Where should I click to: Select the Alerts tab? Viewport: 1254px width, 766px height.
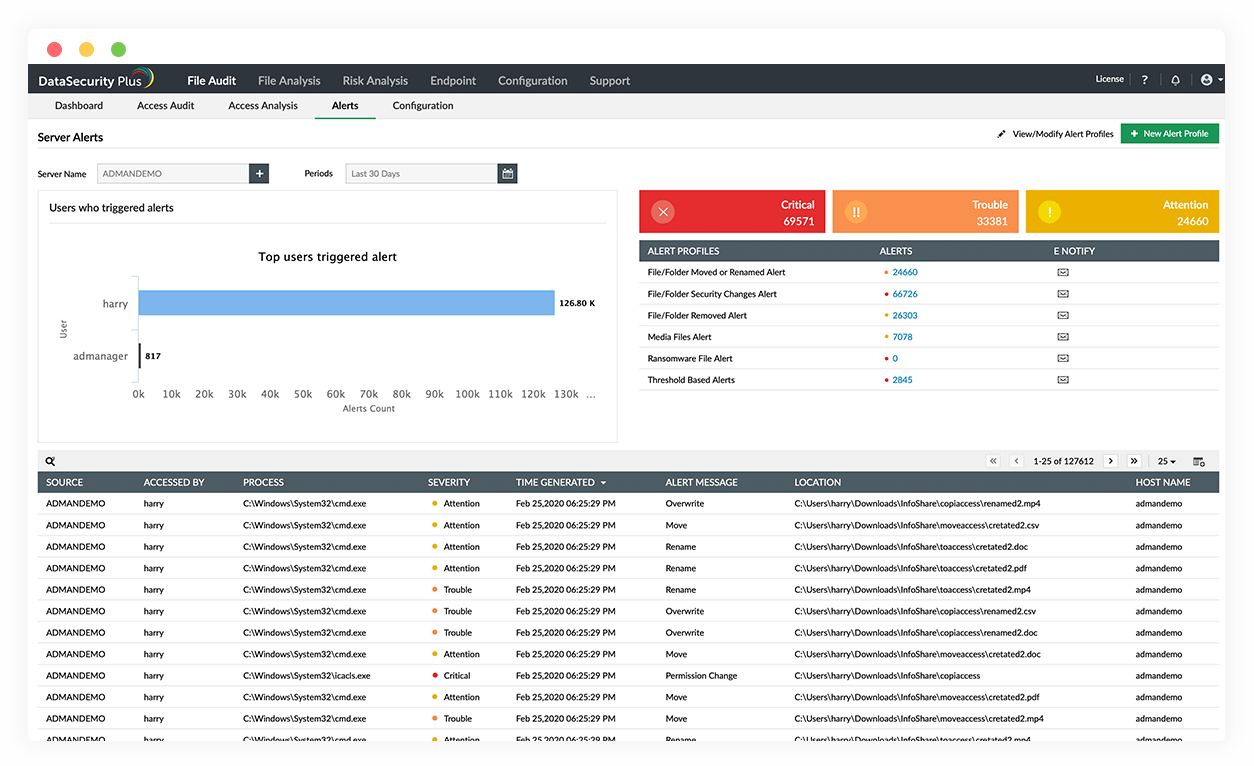pyautogui.click(x=345, y=106)
